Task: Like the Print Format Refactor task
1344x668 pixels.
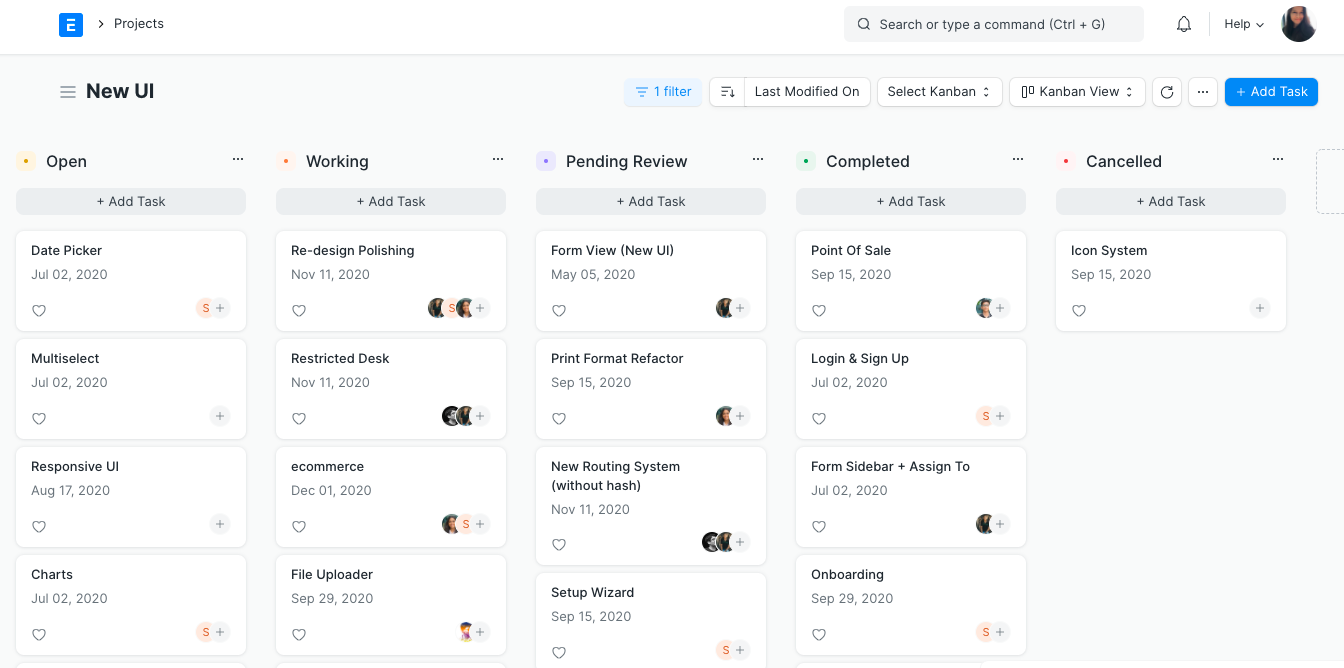Action: coord(559,419)
